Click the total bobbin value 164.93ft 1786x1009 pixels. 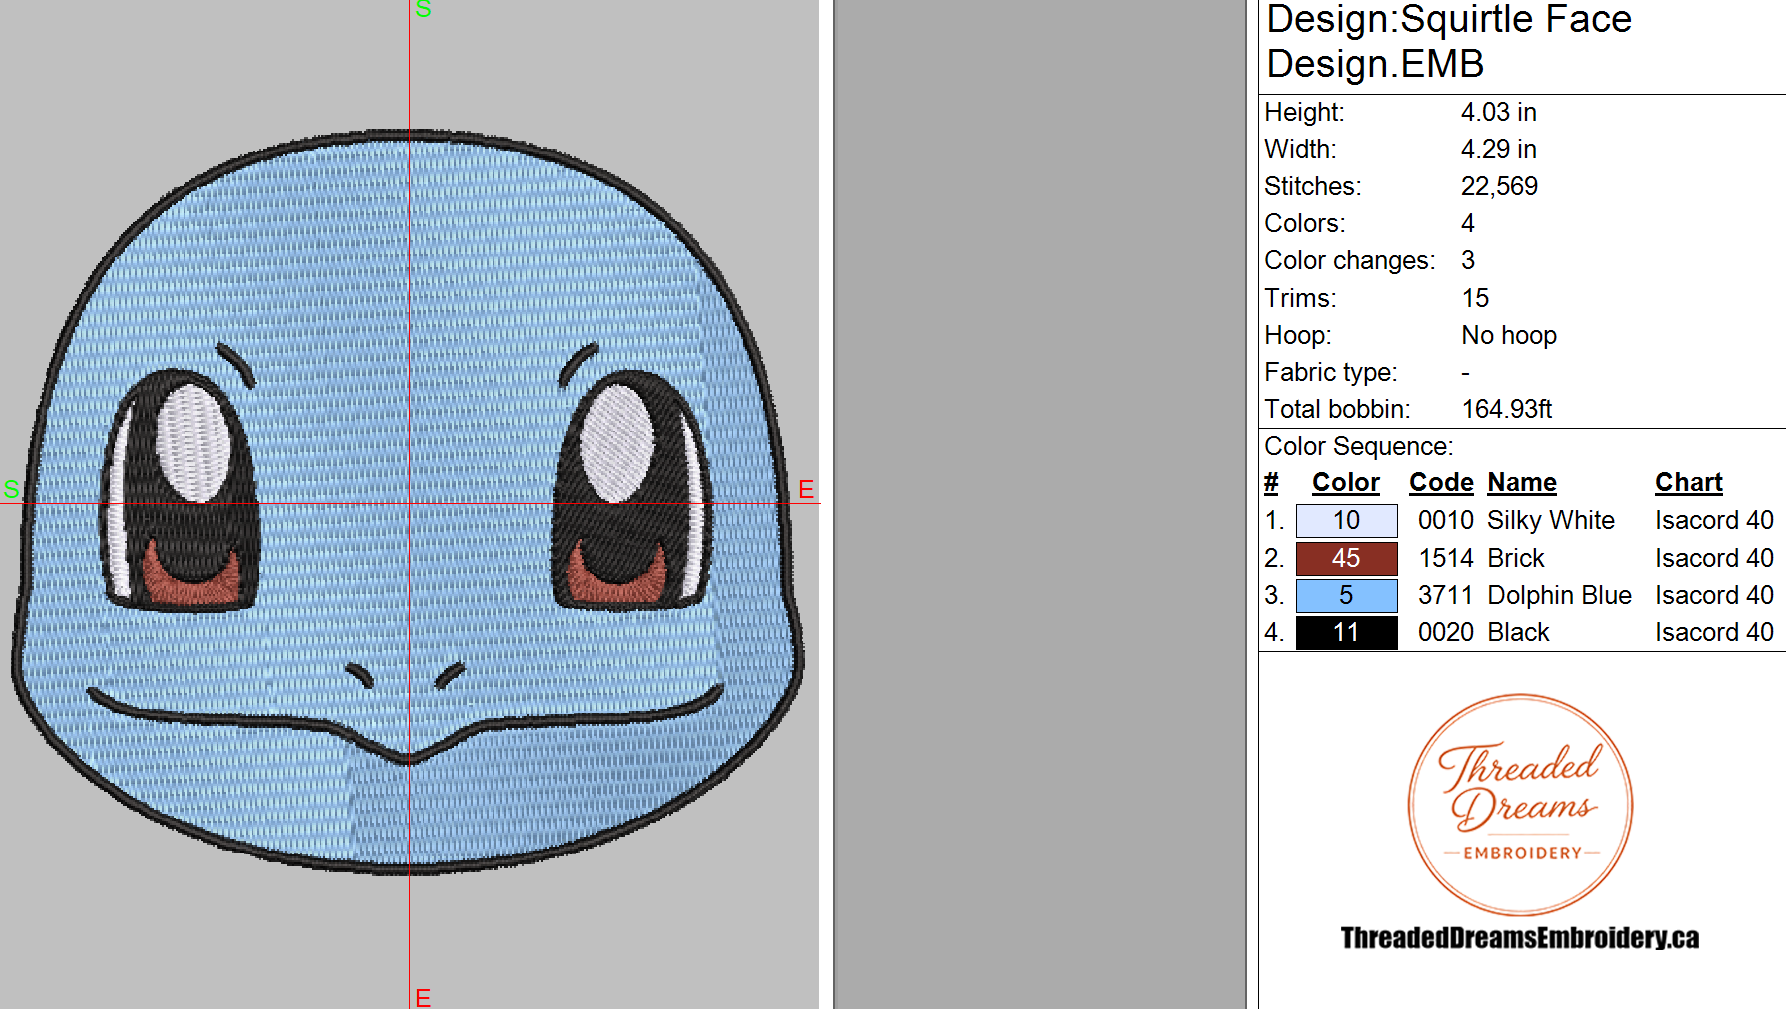click(x=1506, y=409)
